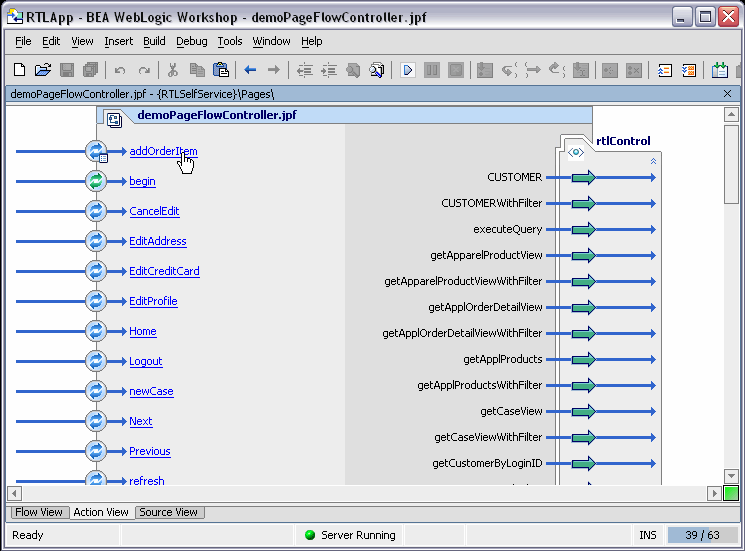Open the Next action link
Viewport: 745px width, 551px height.
(x=141, y=421)
